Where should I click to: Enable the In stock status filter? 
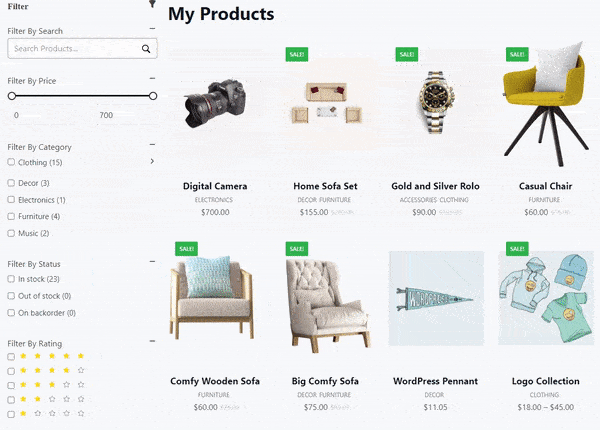coord(11,279)
